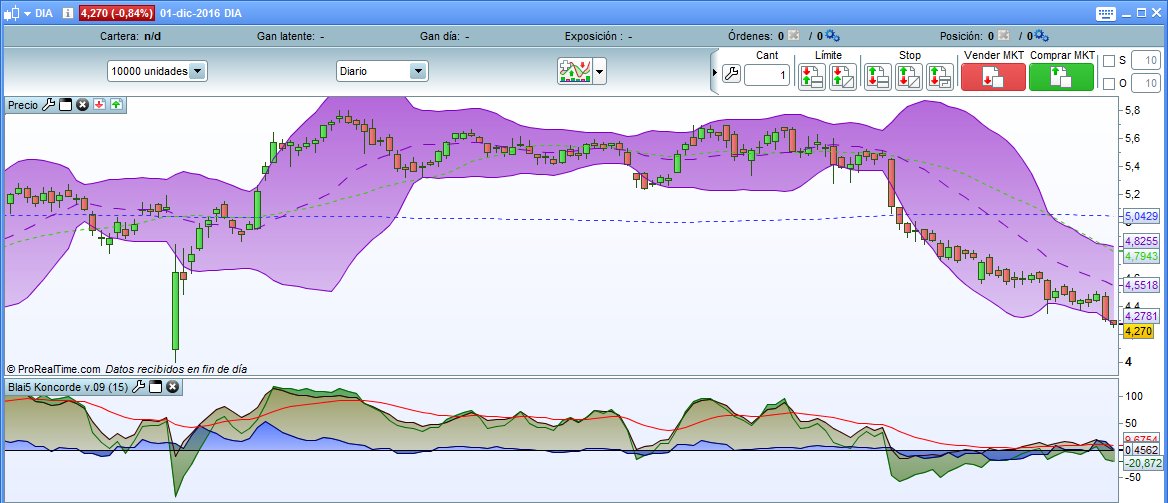The height and width of the screenshot is (503, 1168).
Task: Click the red Vender MKT button
Action: 993,77
